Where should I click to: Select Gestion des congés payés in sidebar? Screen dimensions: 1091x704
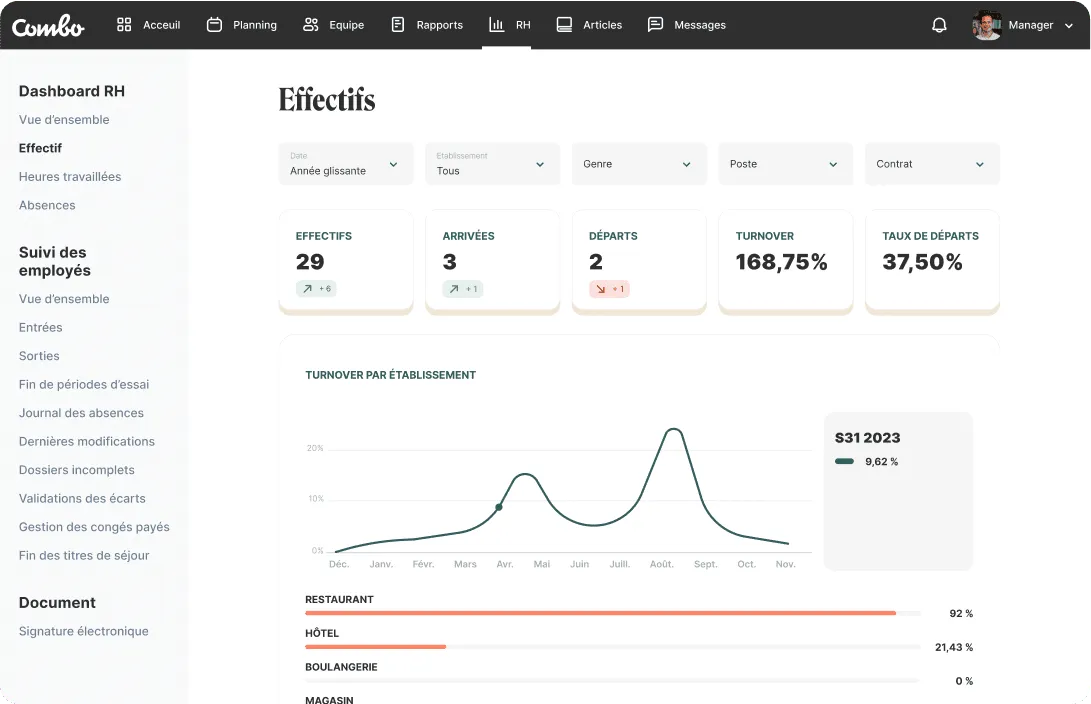[94, 527]
